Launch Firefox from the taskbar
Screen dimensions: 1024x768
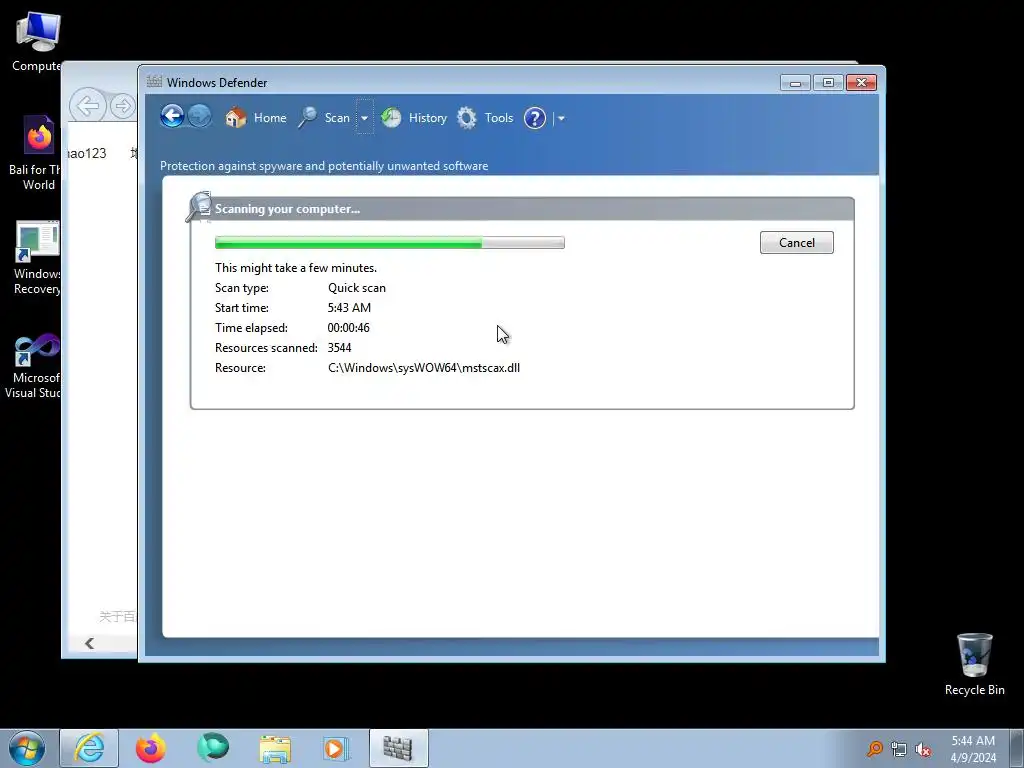(151, 748)
